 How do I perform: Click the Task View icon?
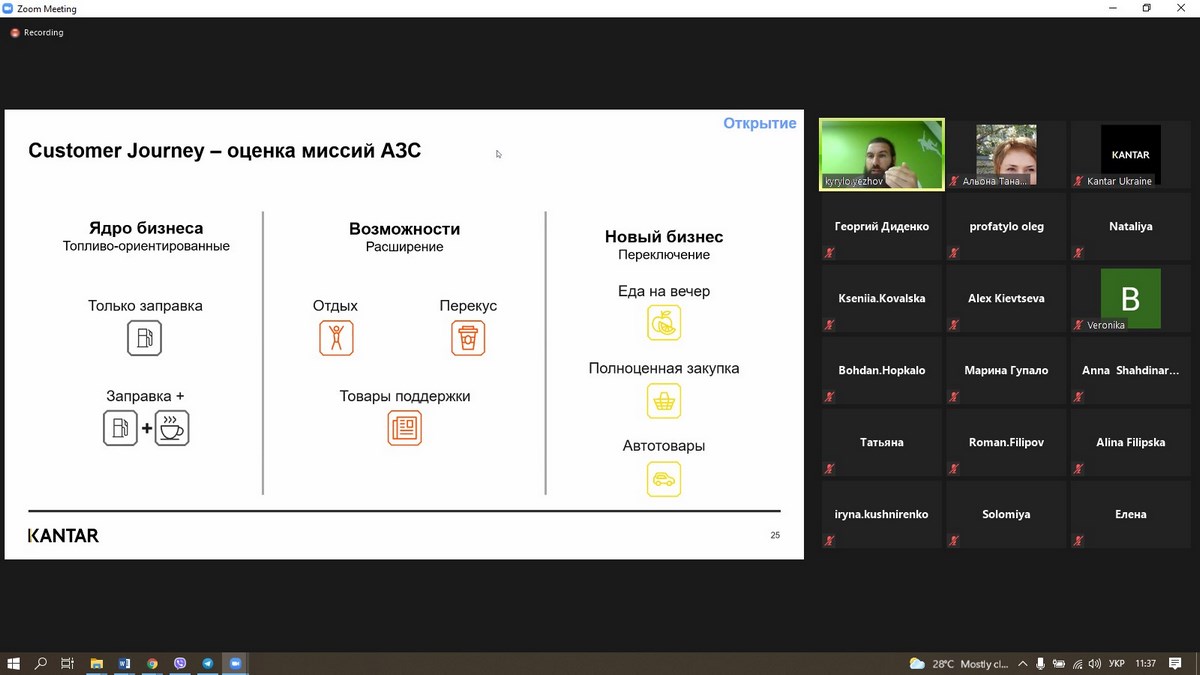tap(68, 663)
